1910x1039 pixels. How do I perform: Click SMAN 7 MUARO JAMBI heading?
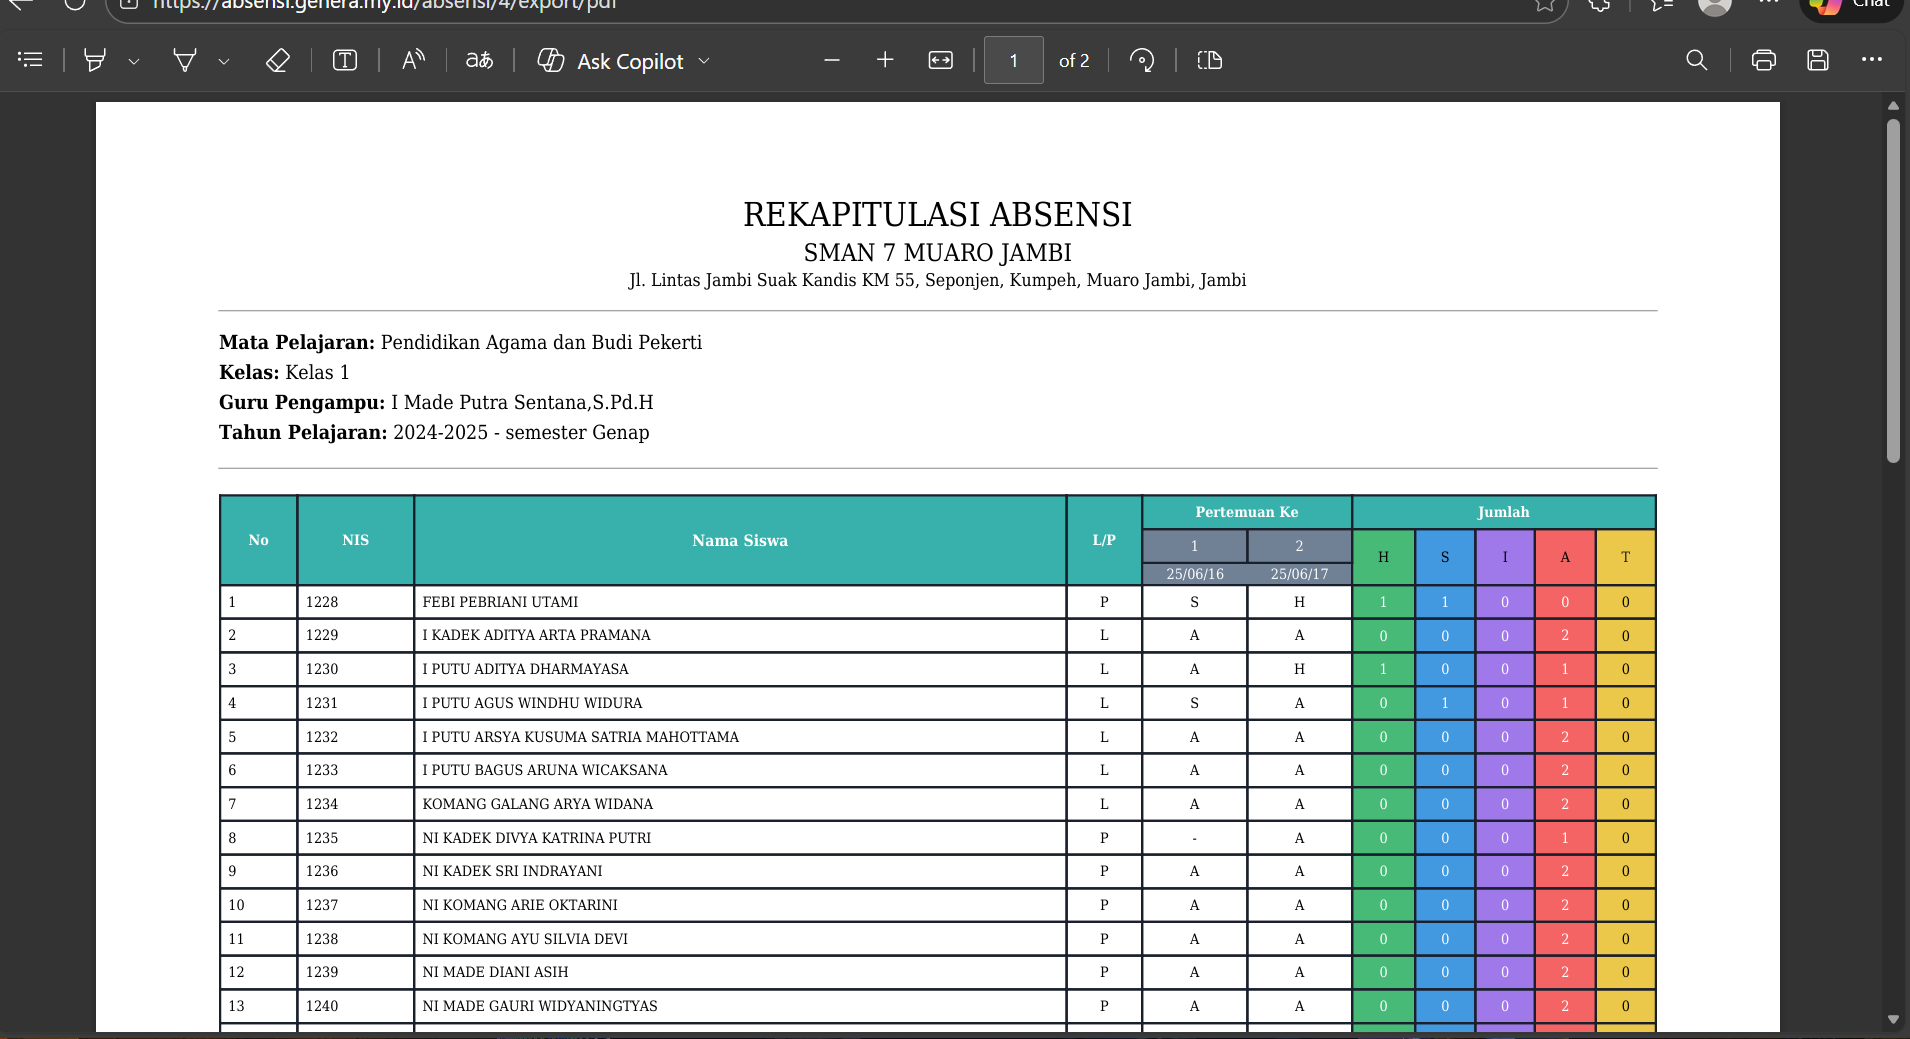(937, 252)
